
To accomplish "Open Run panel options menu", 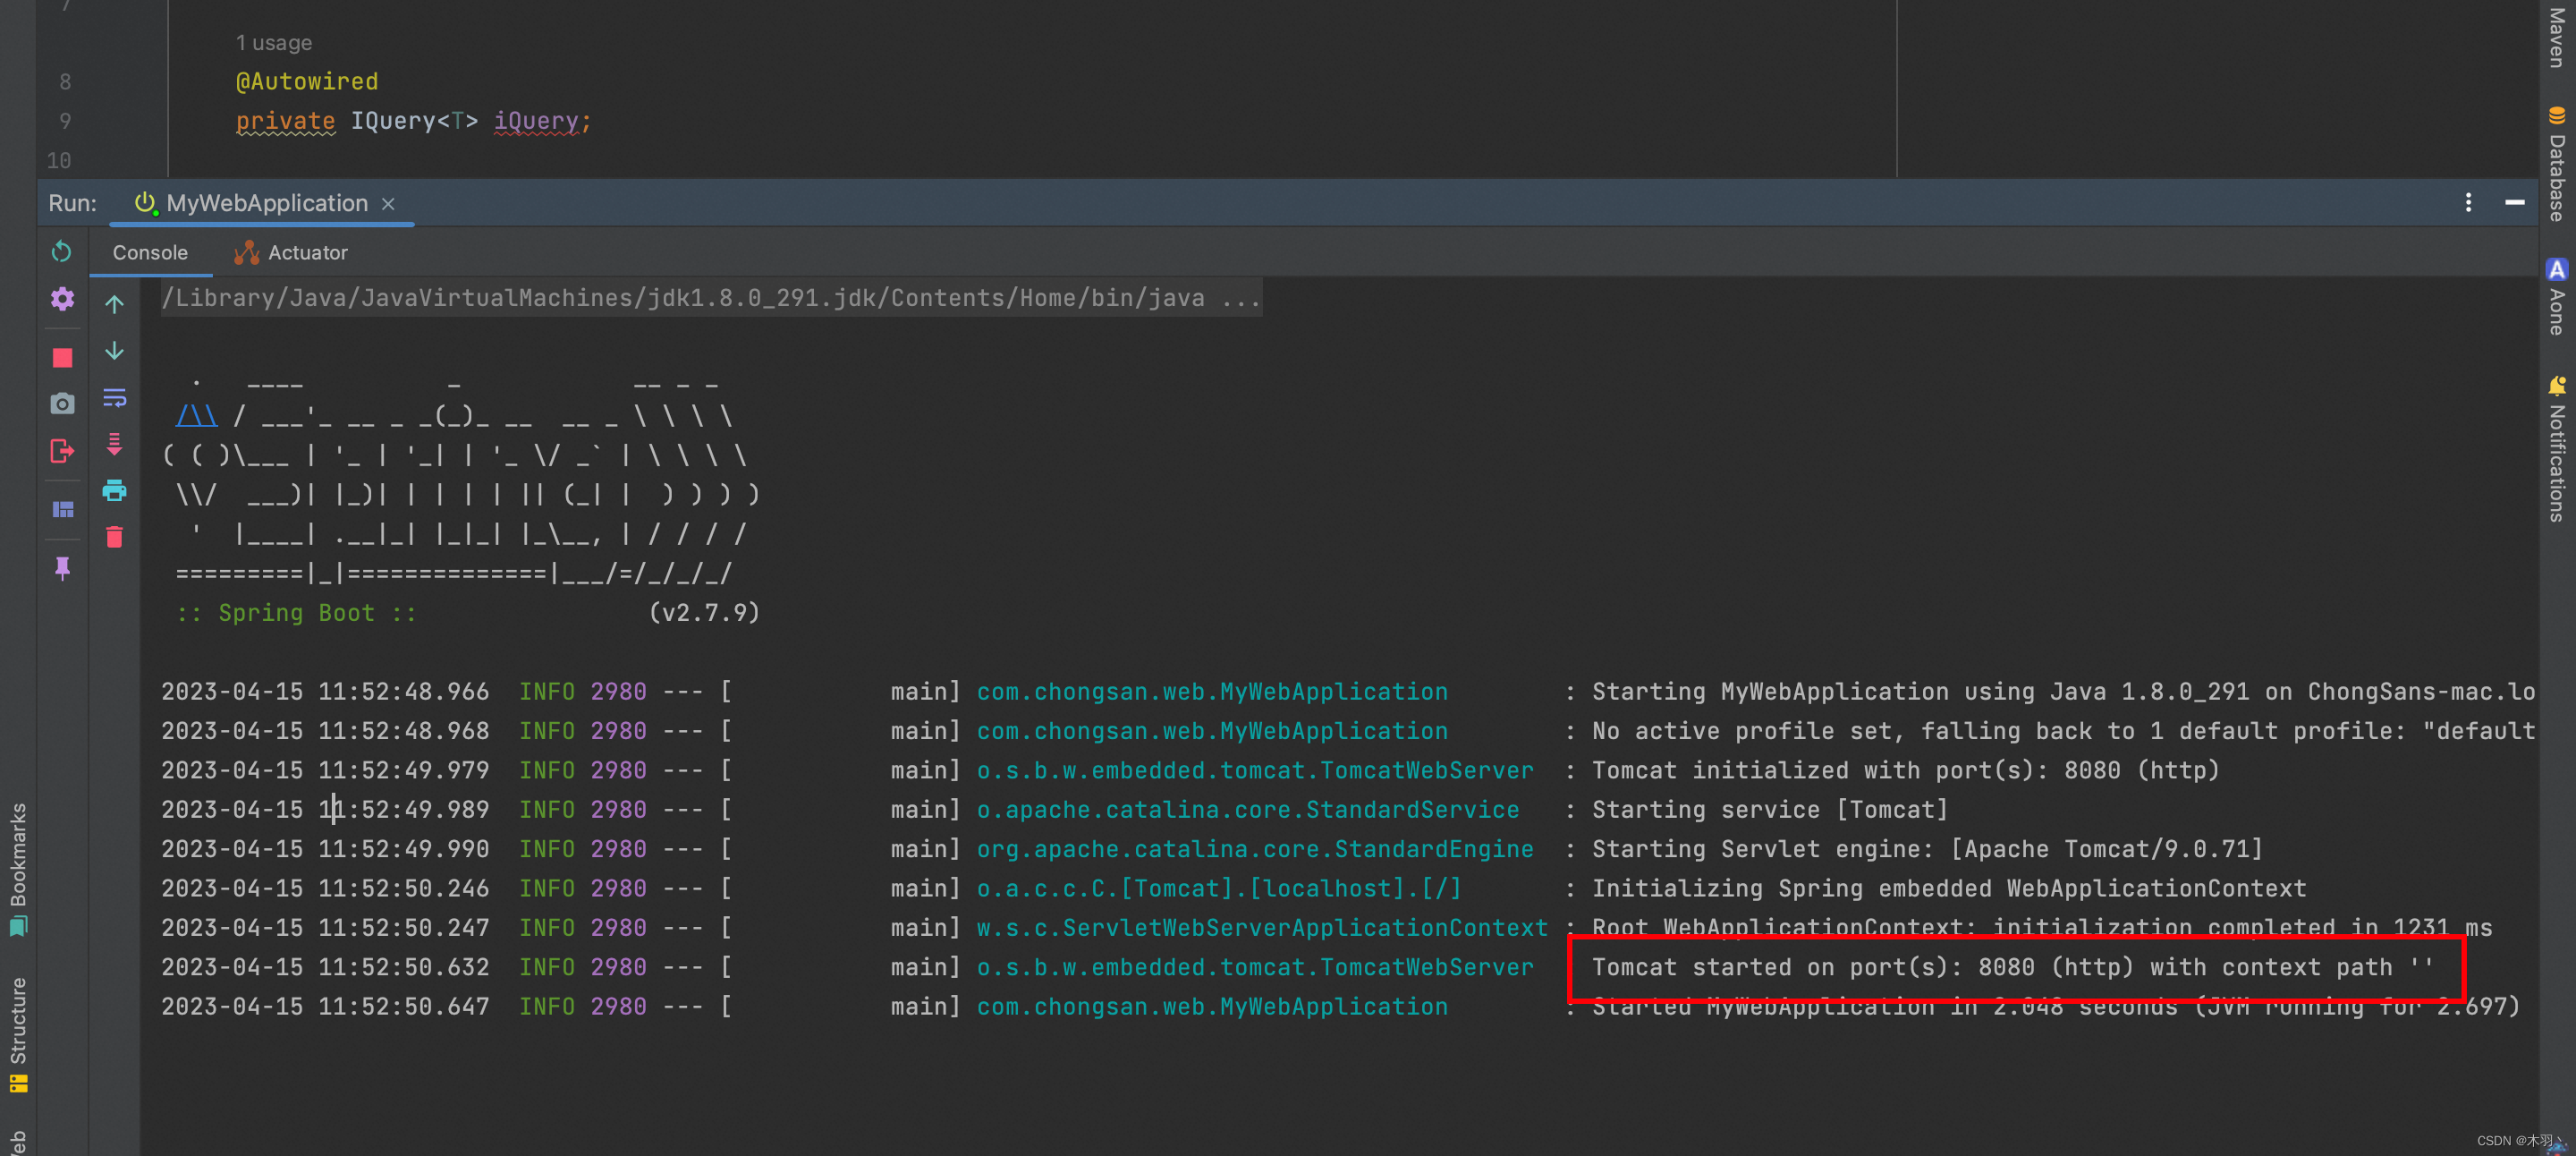I will 2468,203.
